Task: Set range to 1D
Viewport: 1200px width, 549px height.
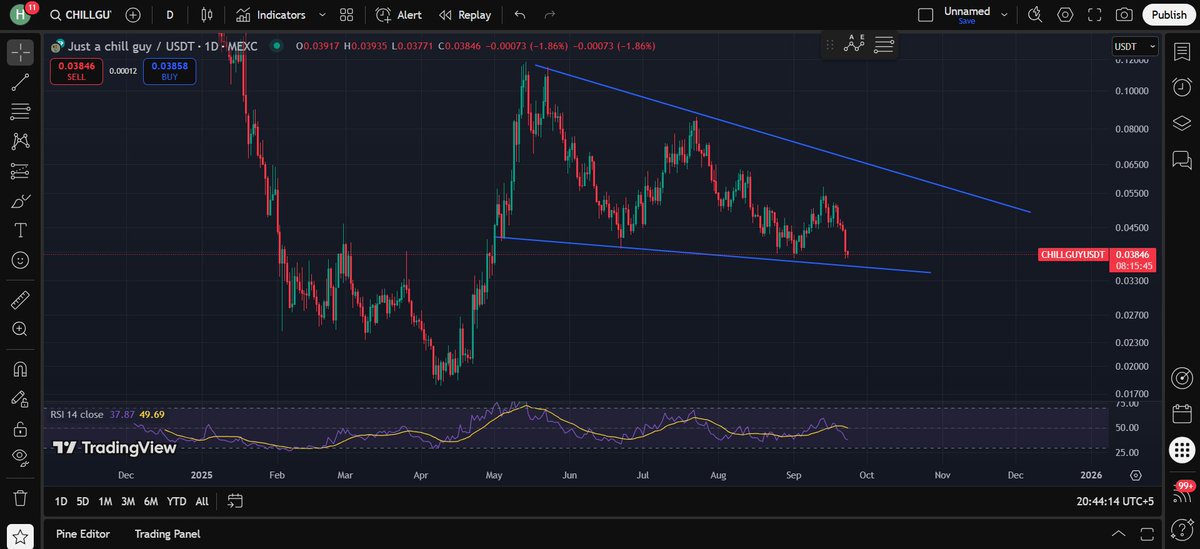Action: point(61,501)
